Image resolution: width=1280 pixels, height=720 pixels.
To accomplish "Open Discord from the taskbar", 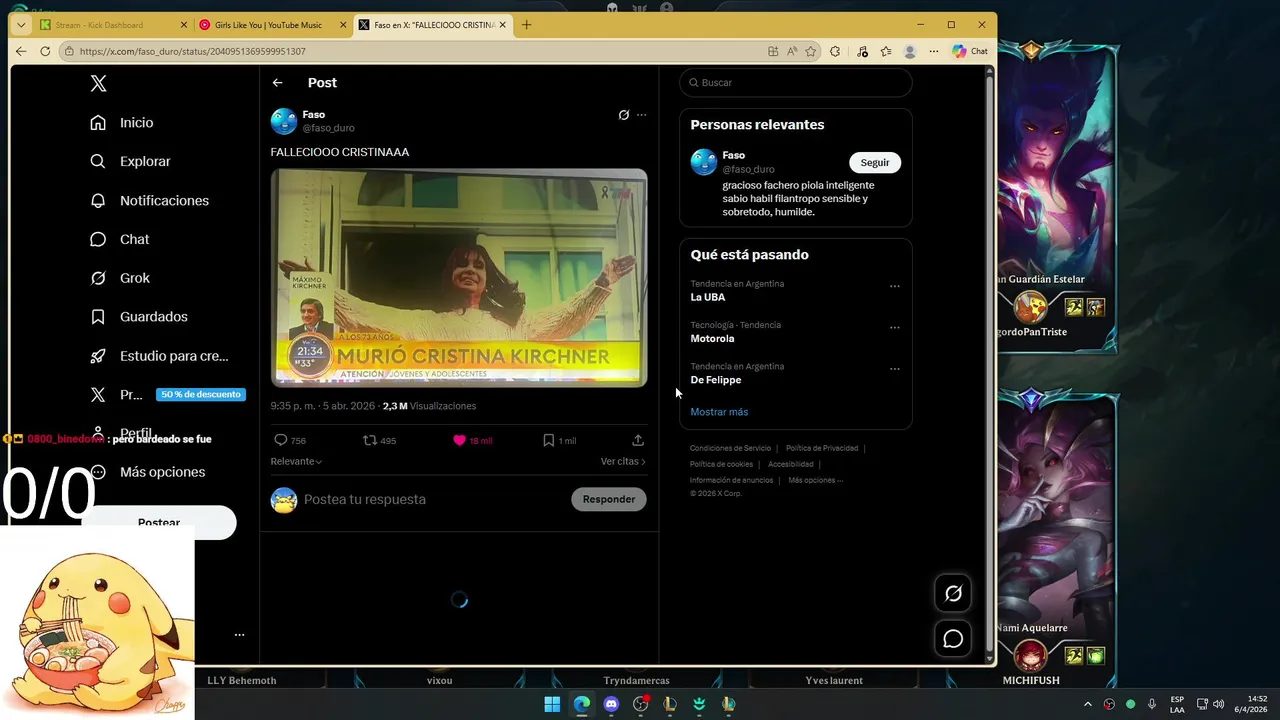I will coord(611,704).
